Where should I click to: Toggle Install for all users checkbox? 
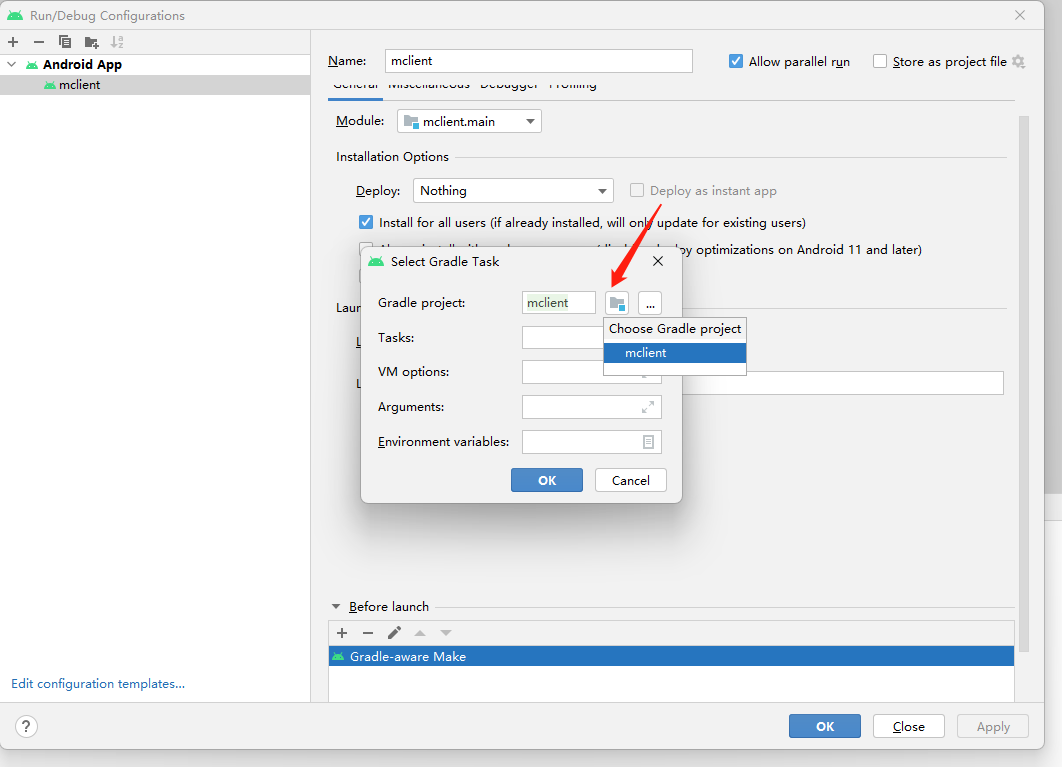(366, 222)
